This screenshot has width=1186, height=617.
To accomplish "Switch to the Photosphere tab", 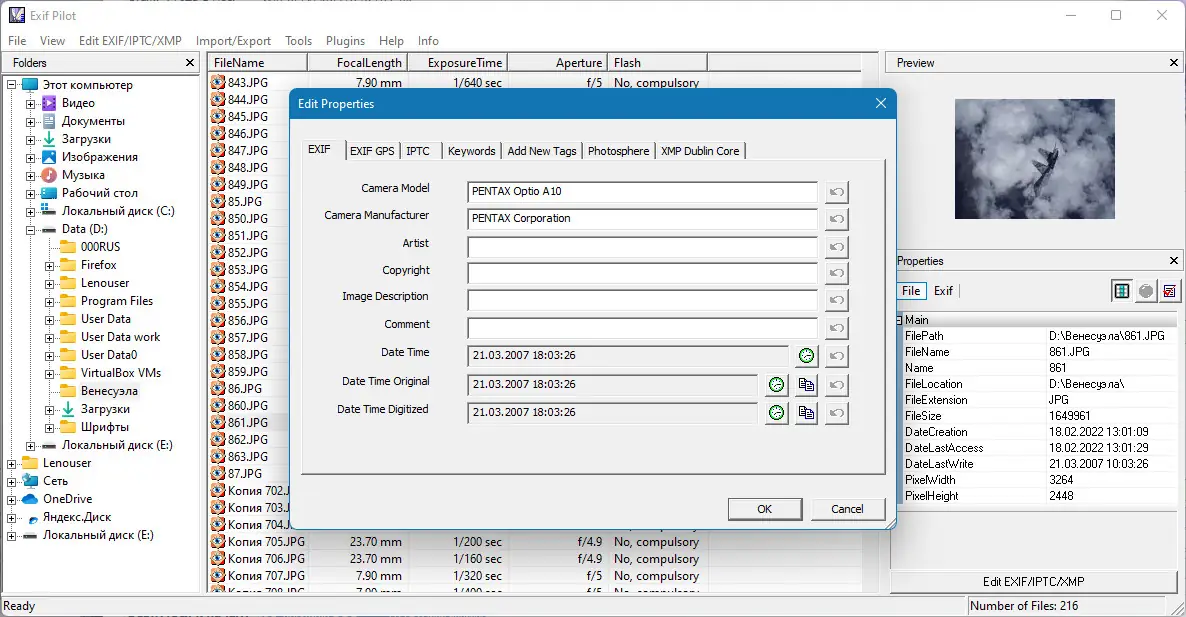I will 618,151.
